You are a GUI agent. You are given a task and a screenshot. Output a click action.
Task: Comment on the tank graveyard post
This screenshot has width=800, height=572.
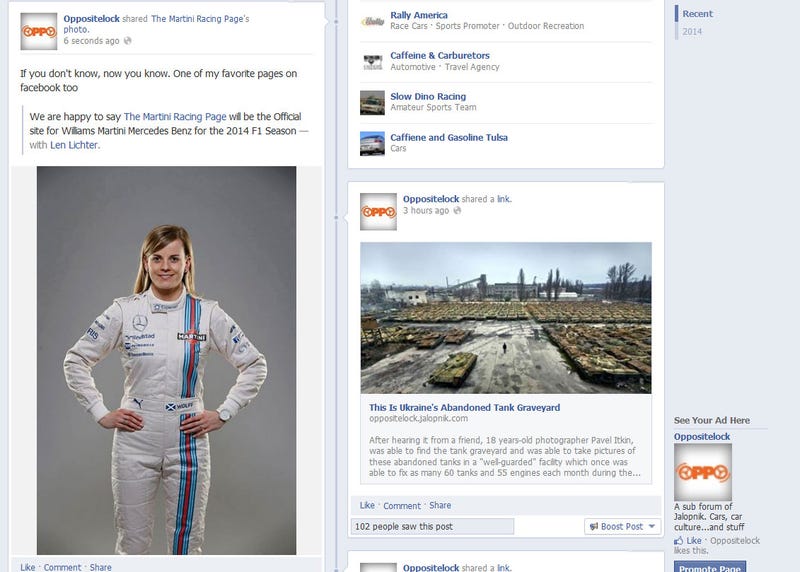click(402, 506)
